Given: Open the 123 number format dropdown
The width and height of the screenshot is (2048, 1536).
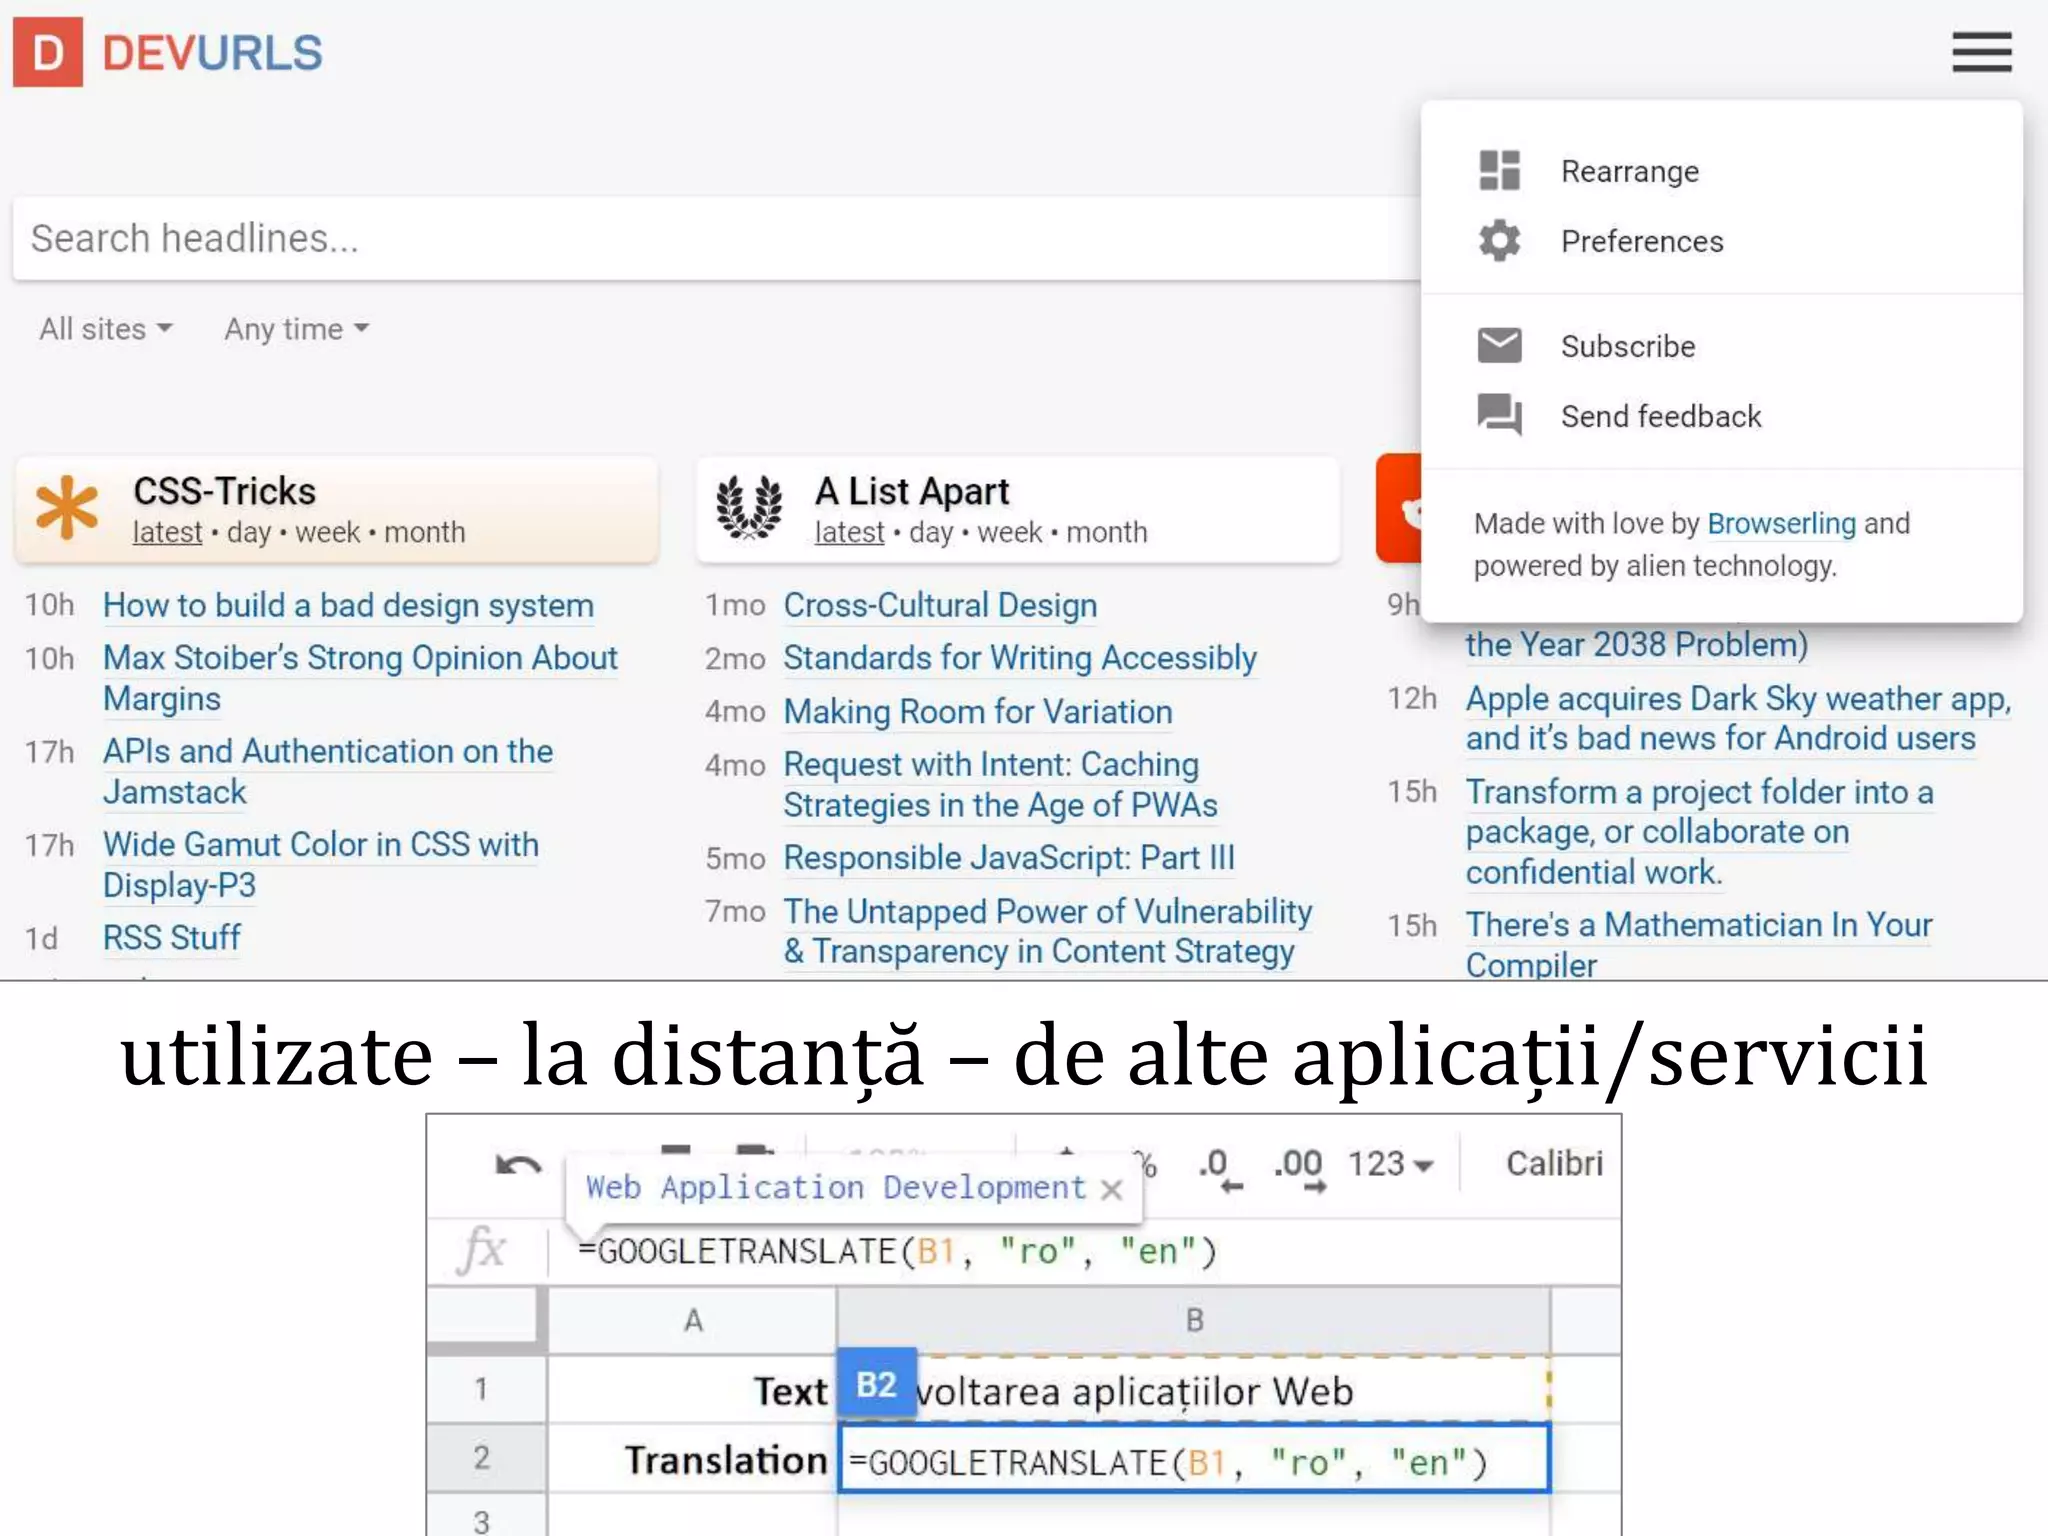Looking at the screenshot, I should [x=1390, y=1164].
